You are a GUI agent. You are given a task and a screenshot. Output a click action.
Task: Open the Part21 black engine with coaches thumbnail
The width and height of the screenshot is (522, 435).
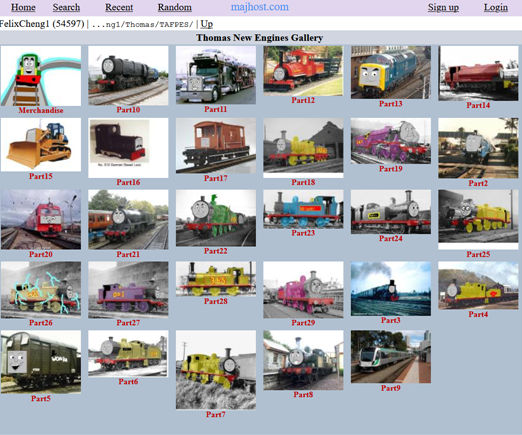[x=128, y=220]
